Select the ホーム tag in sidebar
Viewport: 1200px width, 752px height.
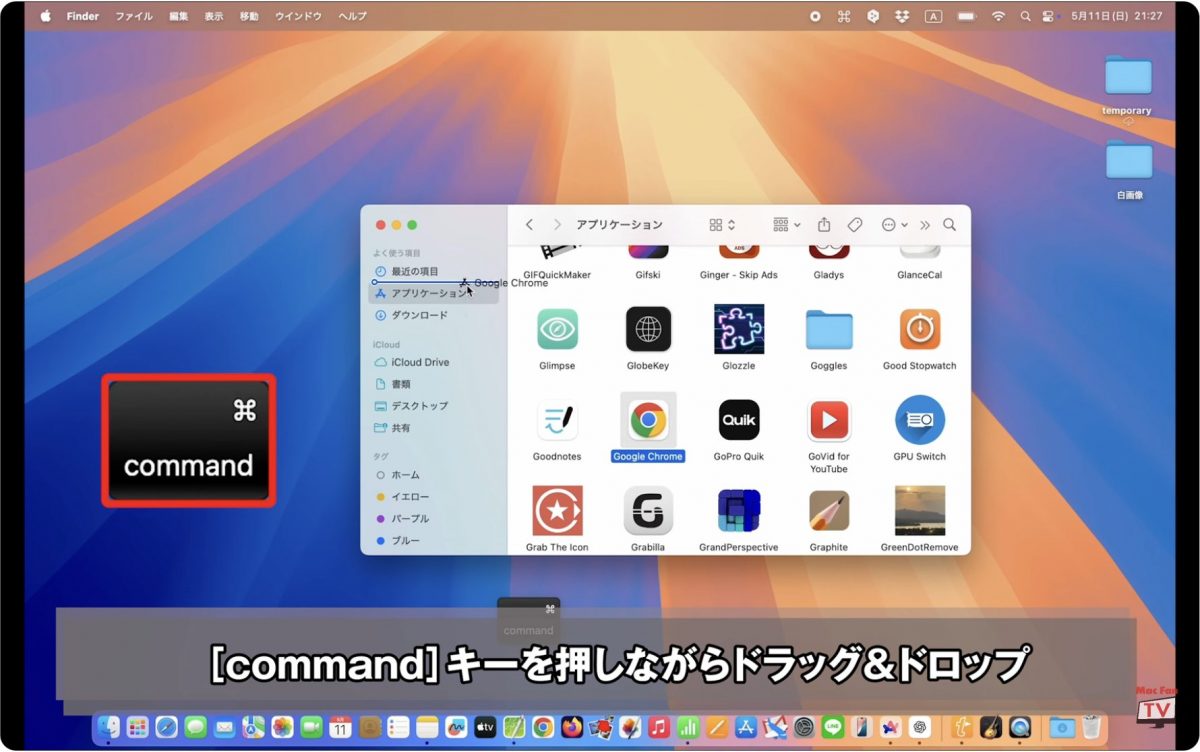(x=434, y=475)
